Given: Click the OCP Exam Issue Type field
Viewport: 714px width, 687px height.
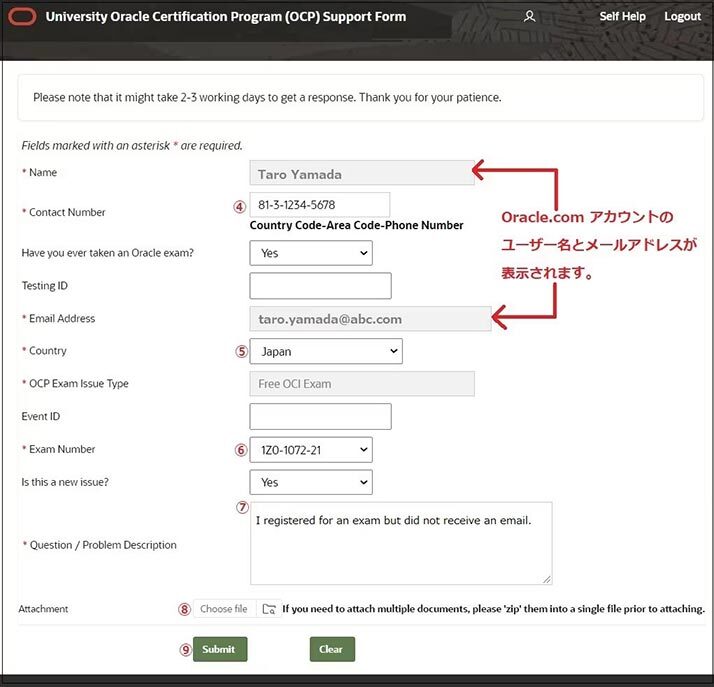Looking at the screenshot, I should 362,384.
